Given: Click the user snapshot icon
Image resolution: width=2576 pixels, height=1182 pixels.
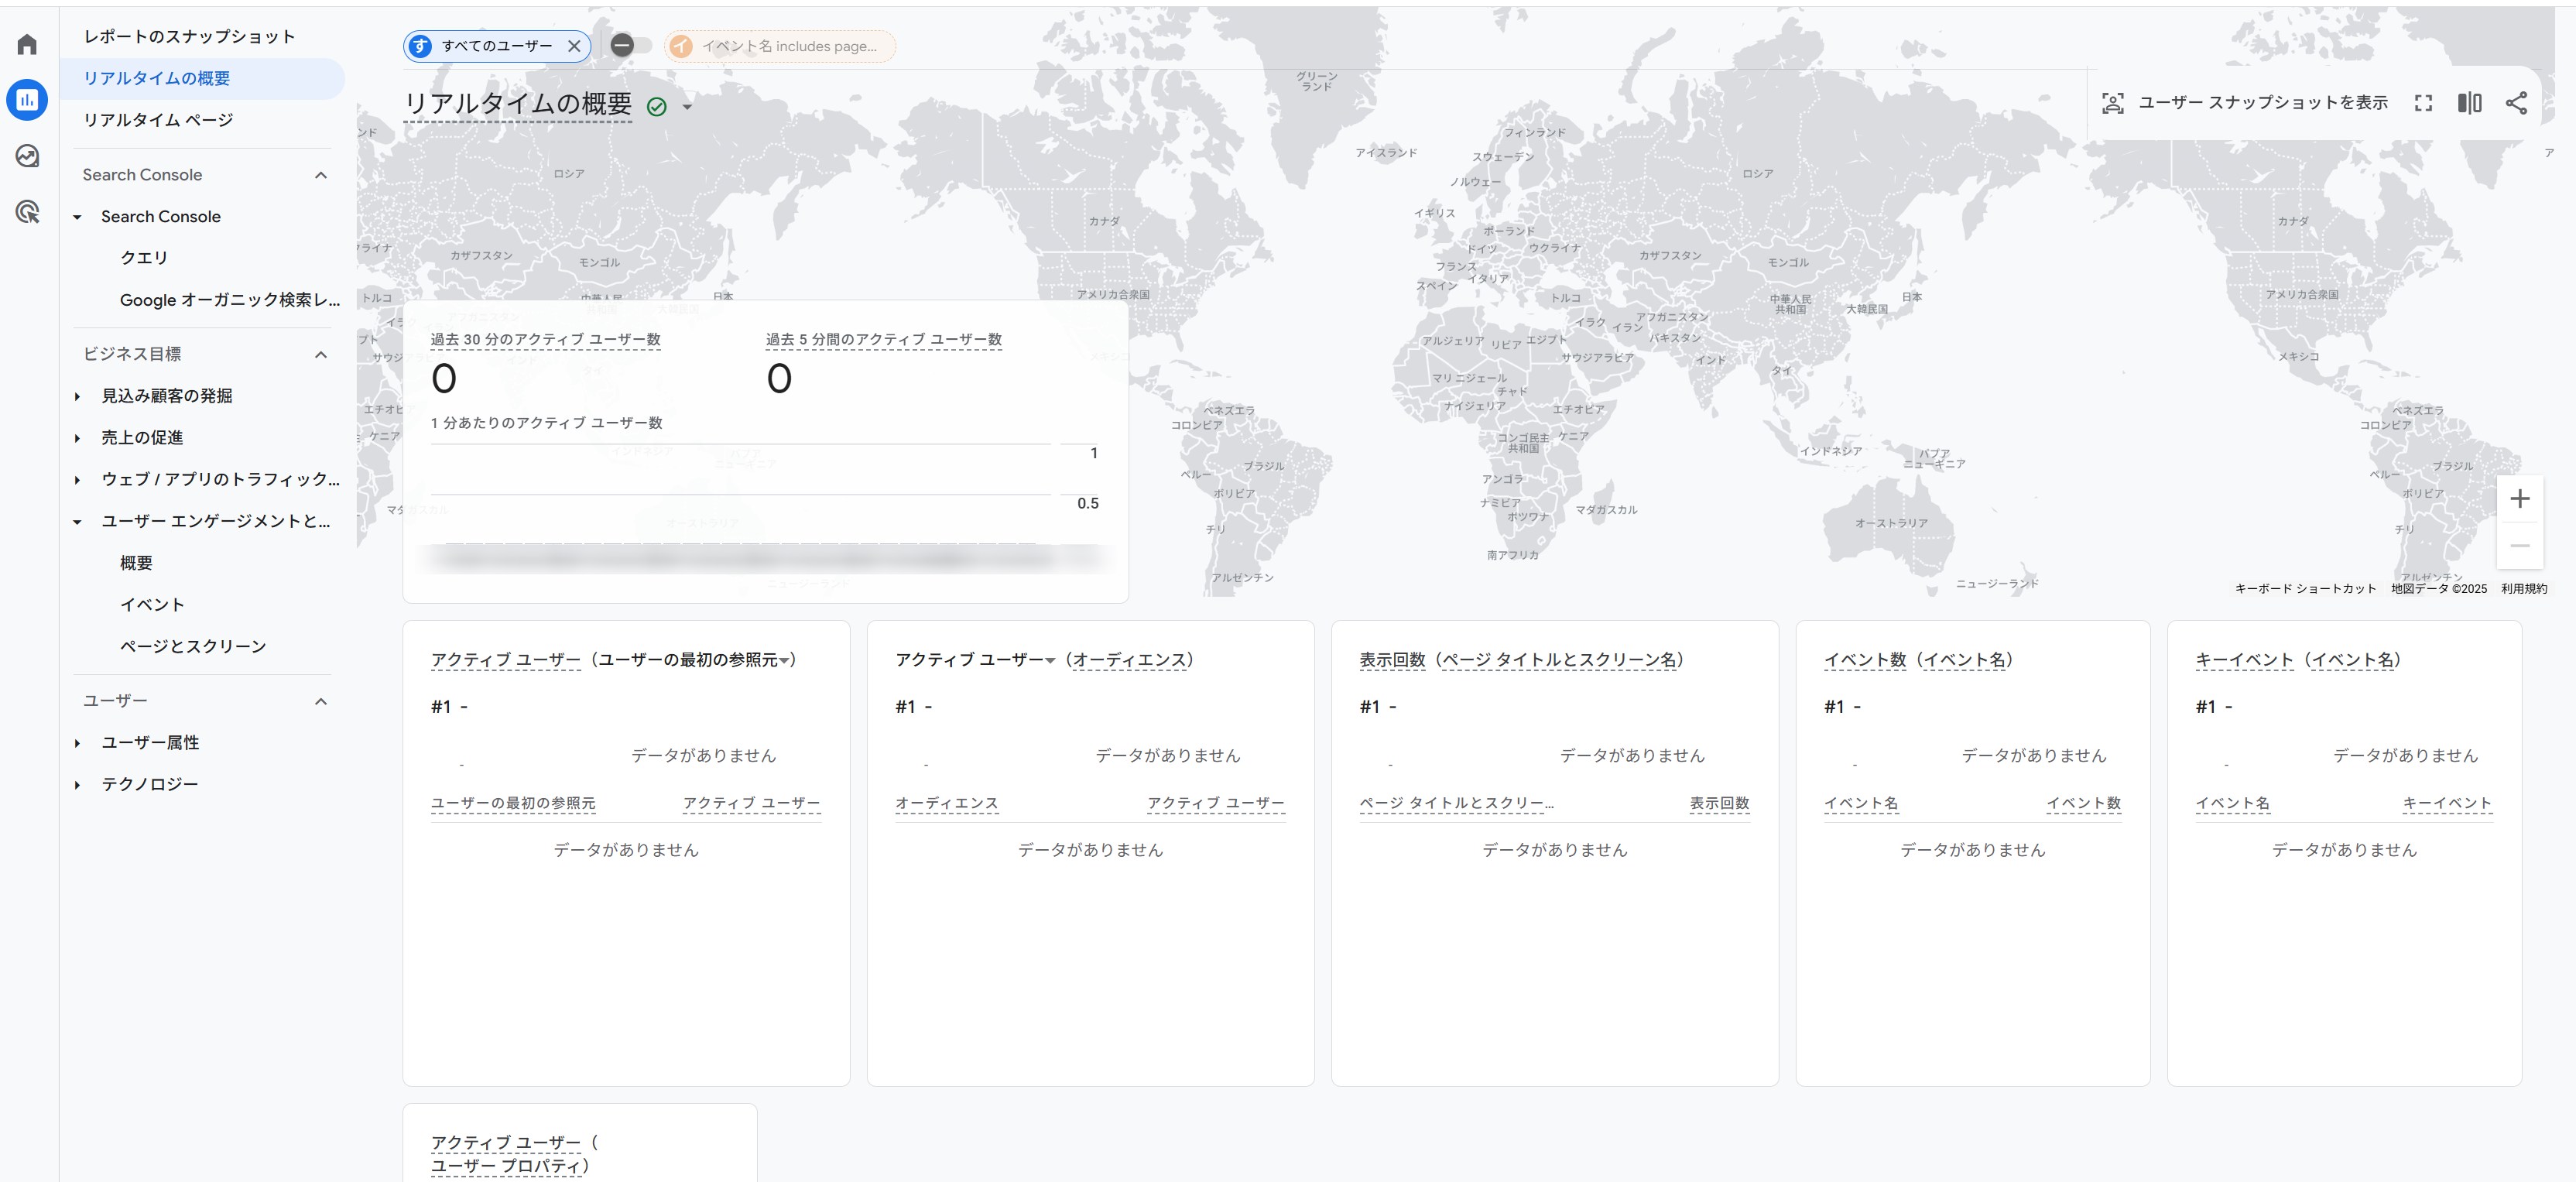Looking at the screenshot, I should click(2112, 103).
